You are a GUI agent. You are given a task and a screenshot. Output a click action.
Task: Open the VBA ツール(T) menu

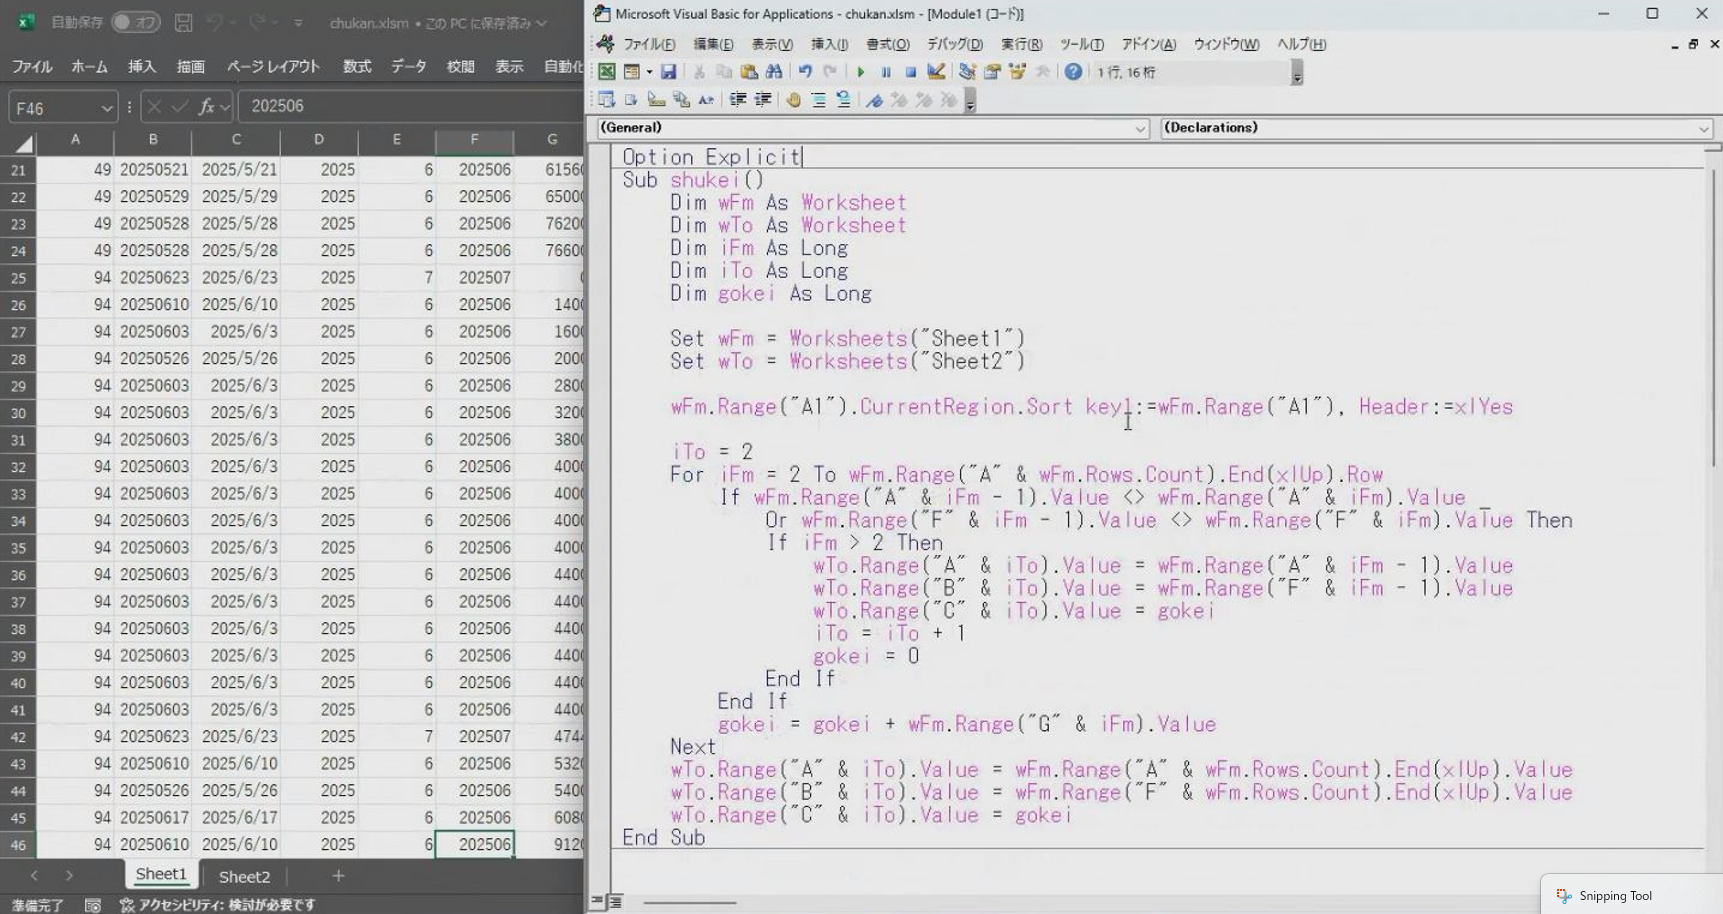1081,44
